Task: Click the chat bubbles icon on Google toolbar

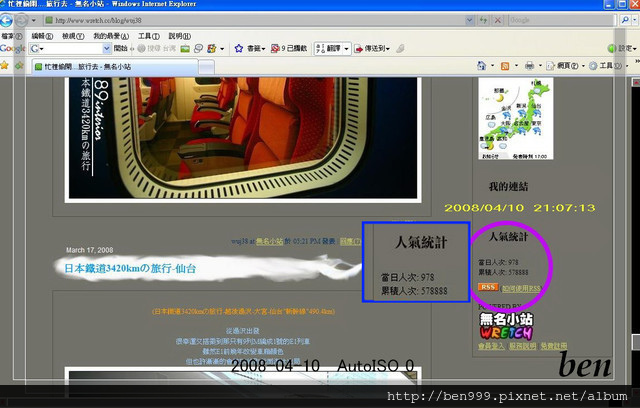Action: coord(198,49)
